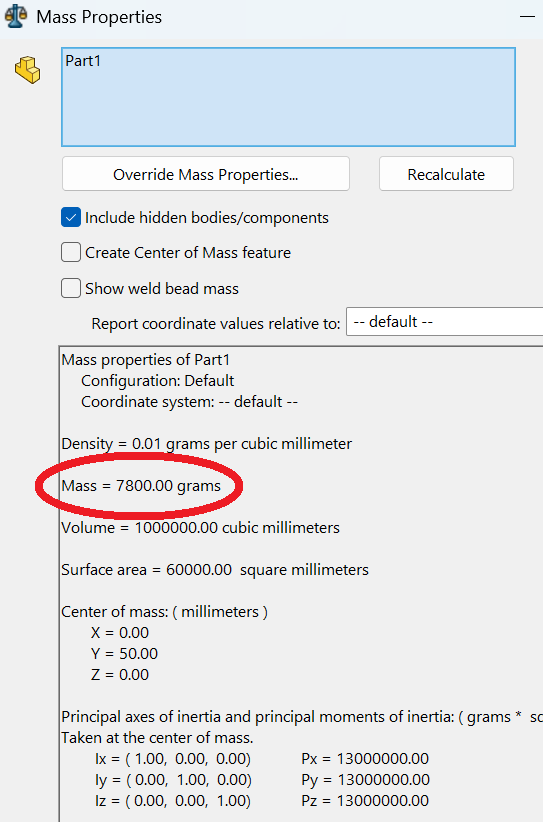Click the Mass Properties title text

click(99, 17)
